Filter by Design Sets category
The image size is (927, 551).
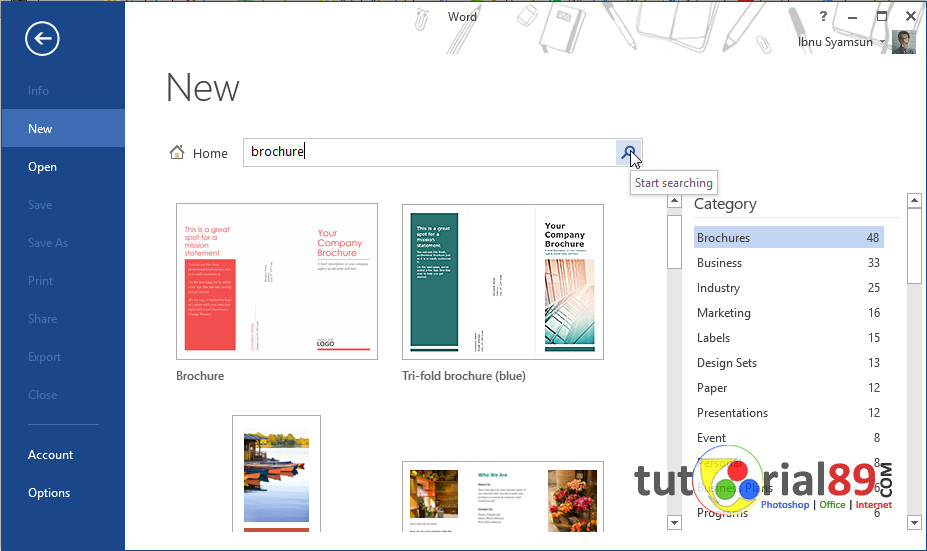pos(789,363)
